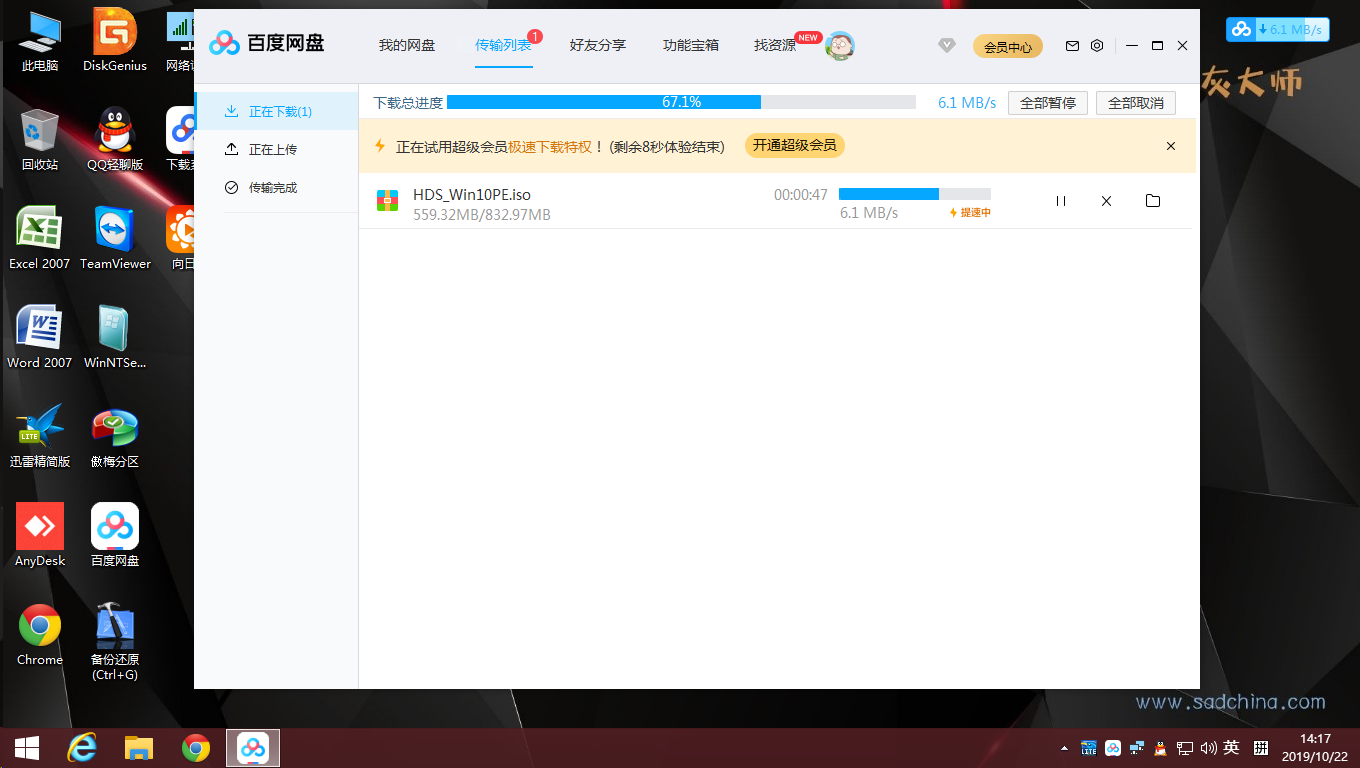
Task: Open folder of HDS_Win10PE.iso
Action: 1153,201
